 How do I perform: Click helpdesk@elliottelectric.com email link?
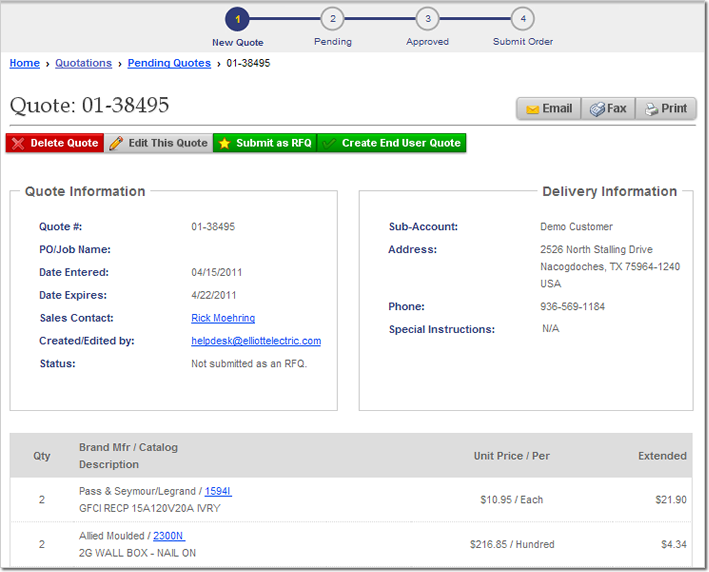[256, 341]
